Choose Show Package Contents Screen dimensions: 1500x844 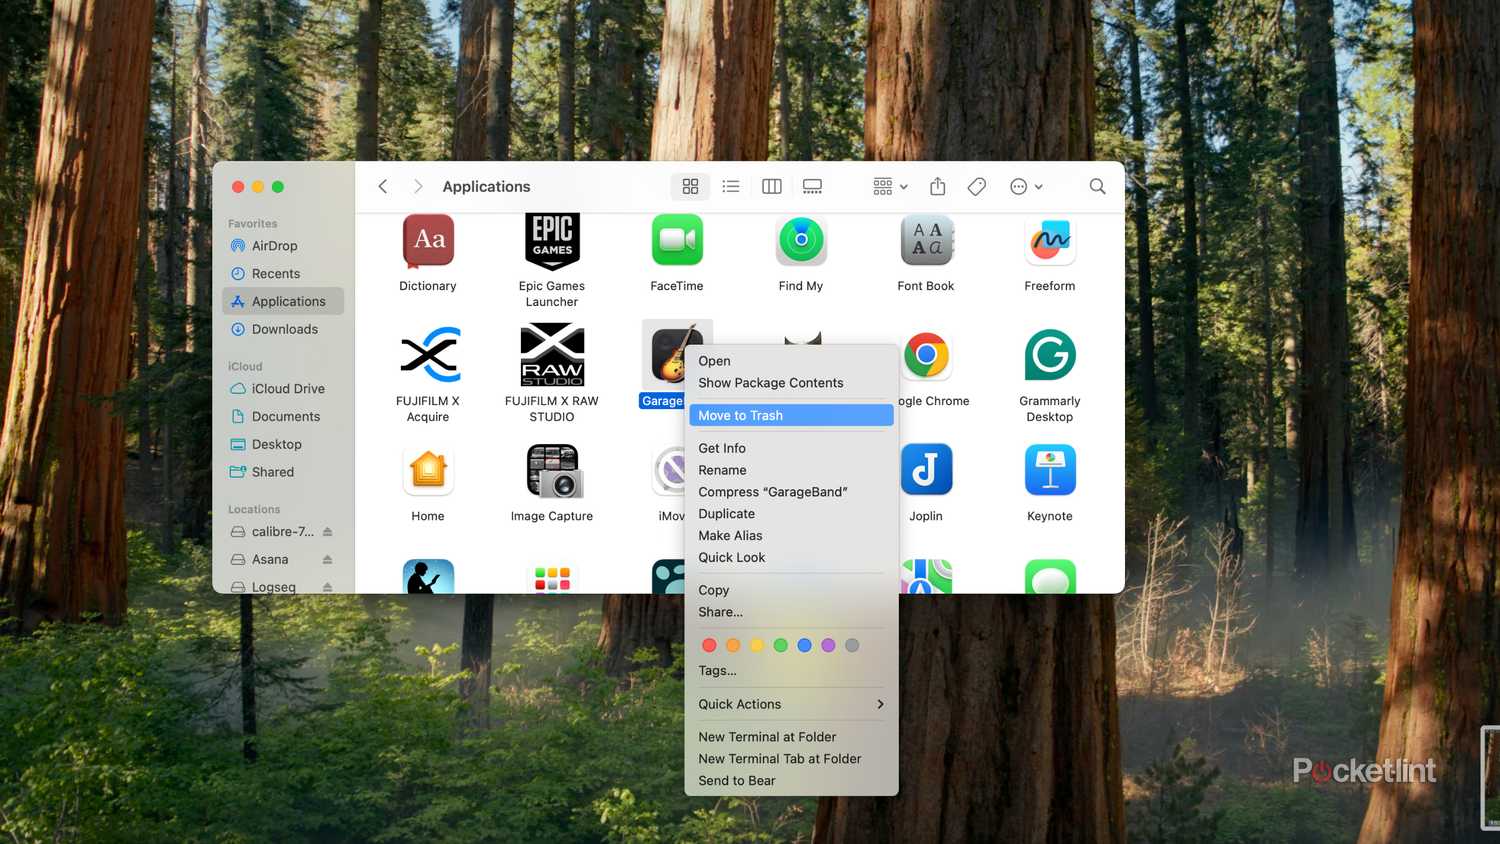(x=791, y=383)
